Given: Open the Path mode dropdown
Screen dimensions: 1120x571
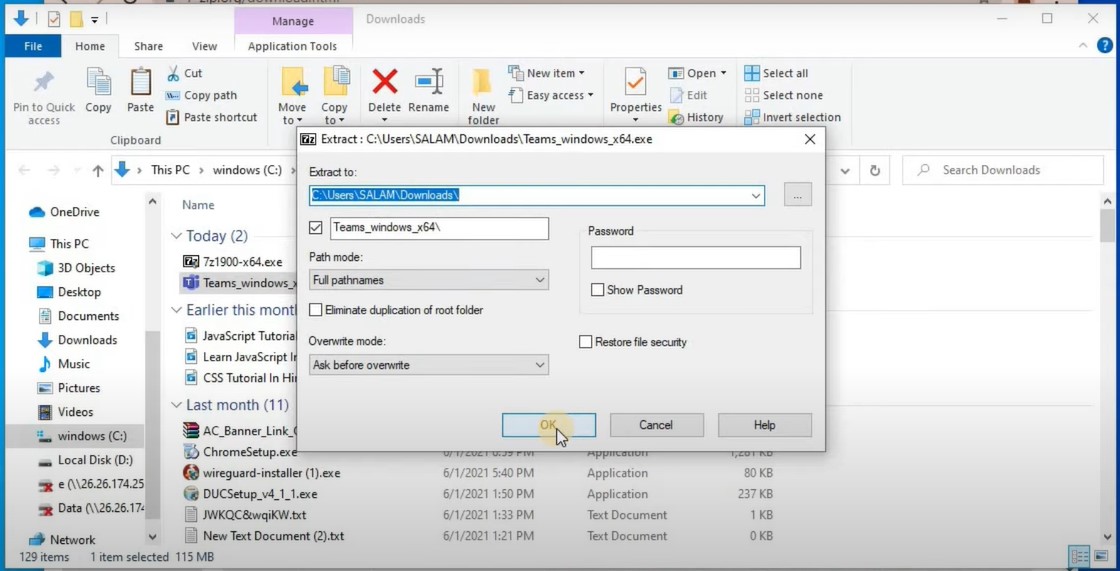Looking at the screenshot, I should [429, 280].
